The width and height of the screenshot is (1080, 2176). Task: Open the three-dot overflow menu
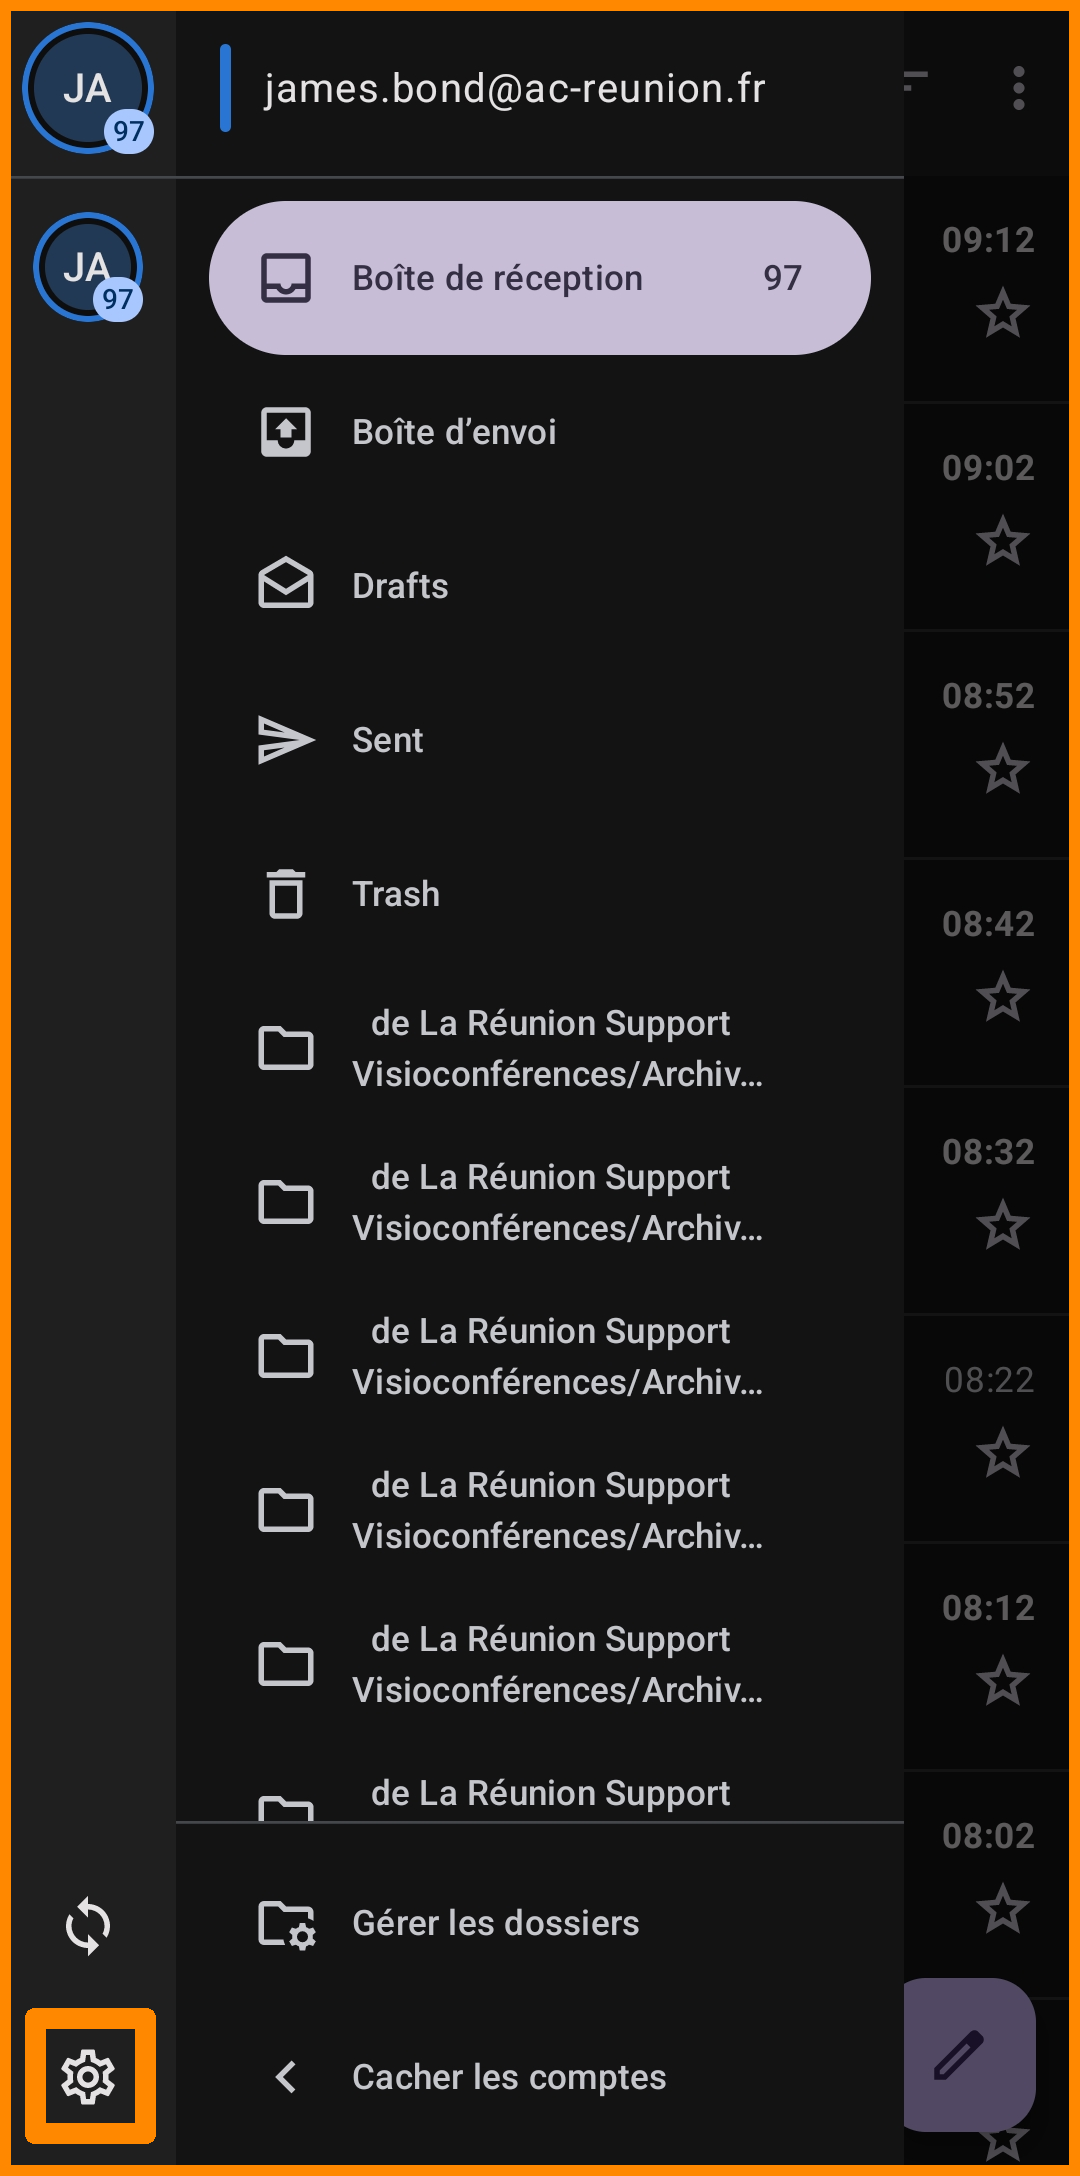pos(1018,88)
